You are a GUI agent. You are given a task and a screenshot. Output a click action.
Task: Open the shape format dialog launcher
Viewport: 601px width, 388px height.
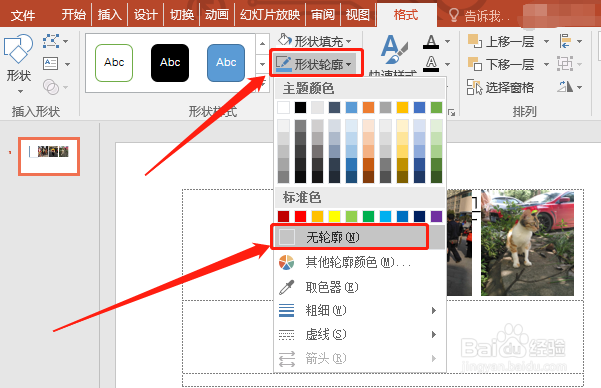[452, 112]
